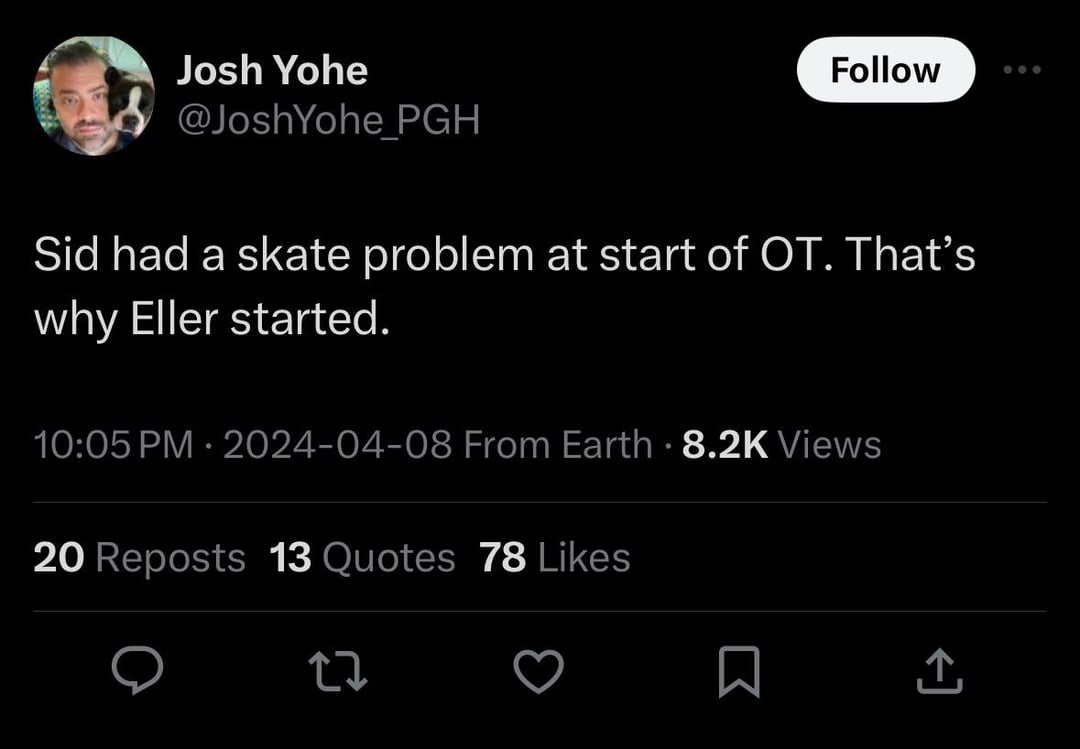Show the 13 Quotes
Image resolution: width=1080 pixels, height=749 pixels.
362,558
